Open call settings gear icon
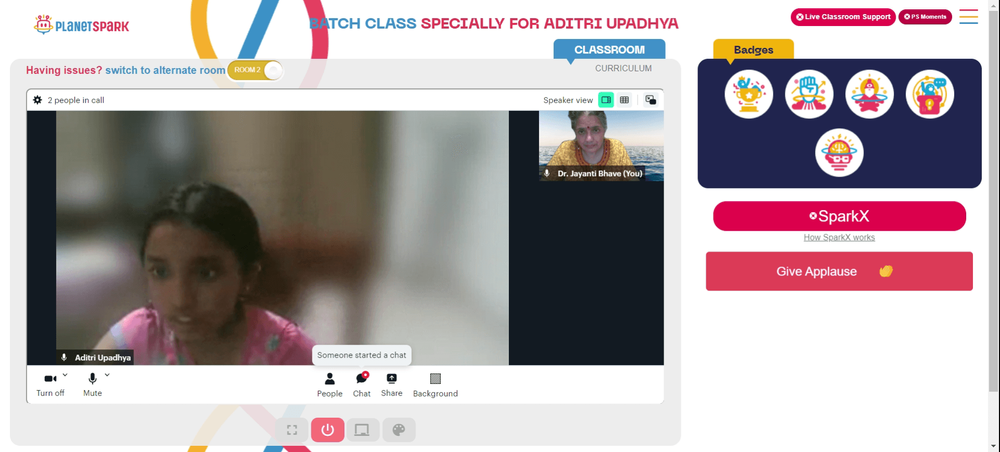 pos(38,100)
